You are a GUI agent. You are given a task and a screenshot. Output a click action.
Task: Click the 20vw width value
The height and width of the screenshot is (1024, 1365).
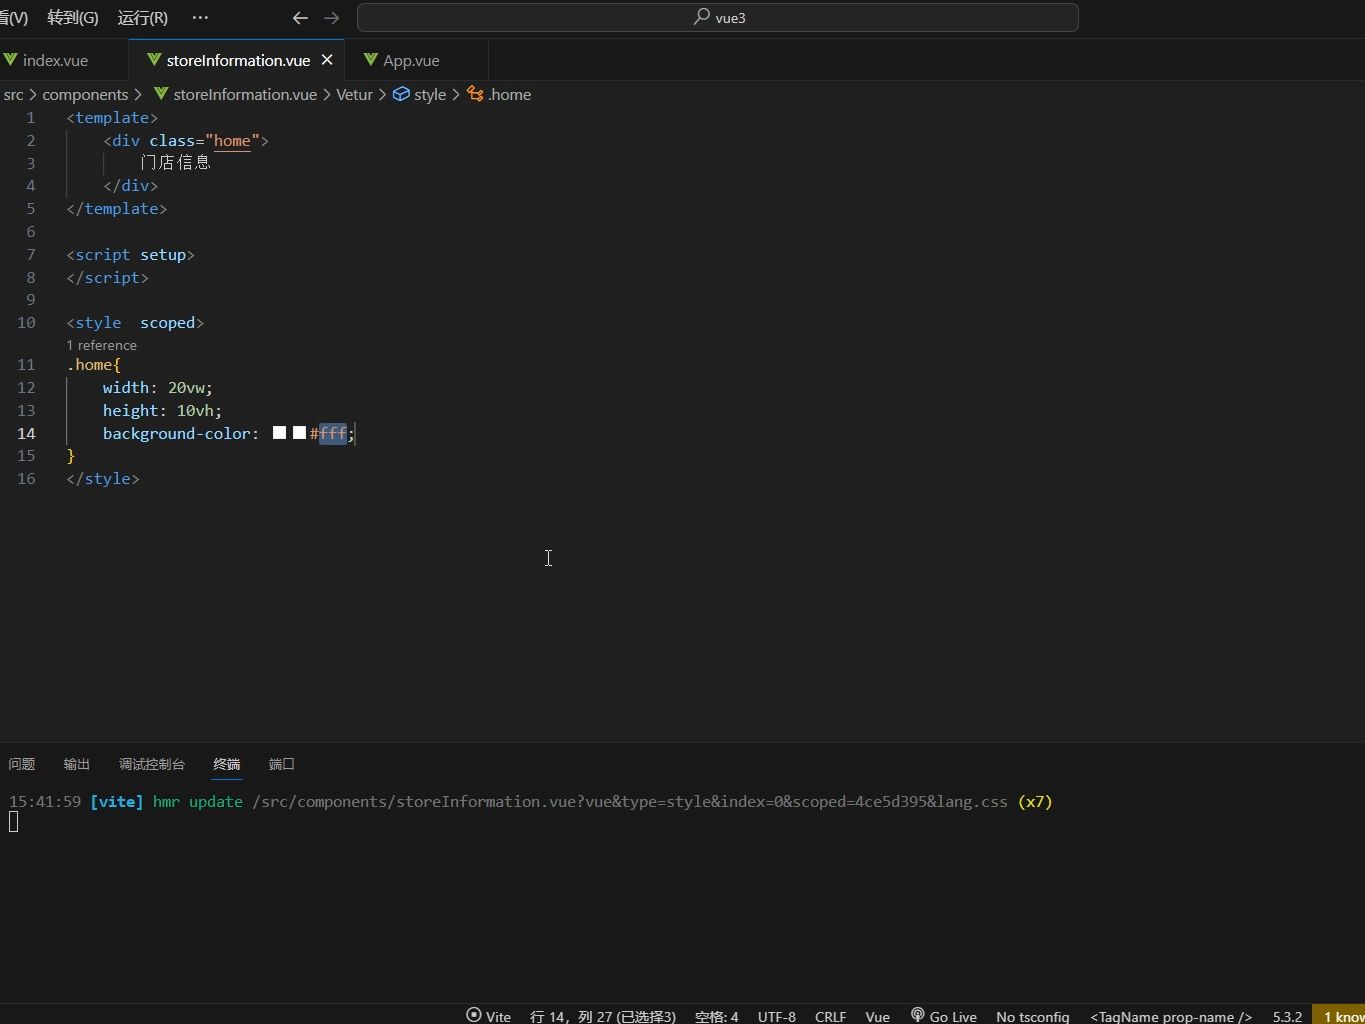coord(186,387)
